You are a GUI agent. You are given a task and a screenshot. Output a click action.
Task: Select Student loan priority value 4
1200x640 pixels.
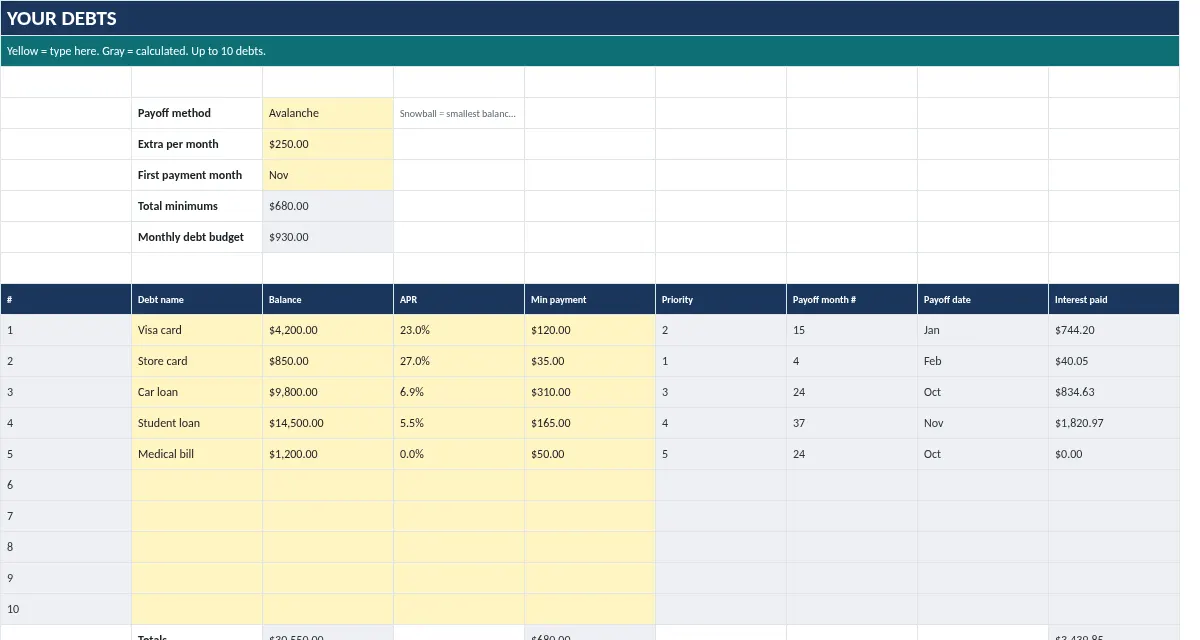coord(721,423)
